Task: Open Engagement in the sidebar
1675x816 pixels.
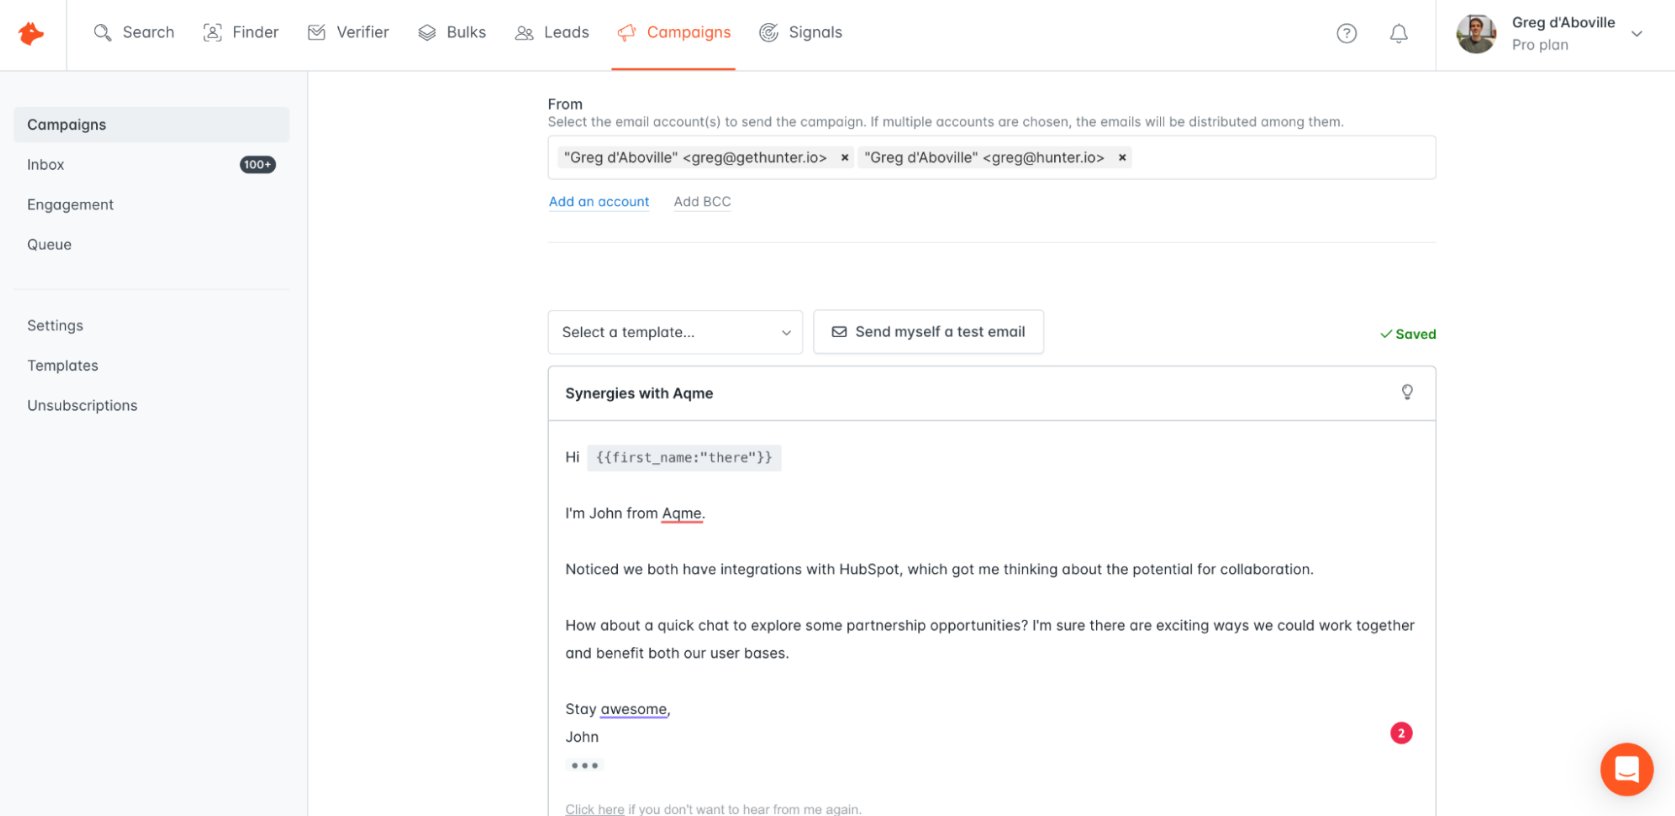Action: [70, 205]
